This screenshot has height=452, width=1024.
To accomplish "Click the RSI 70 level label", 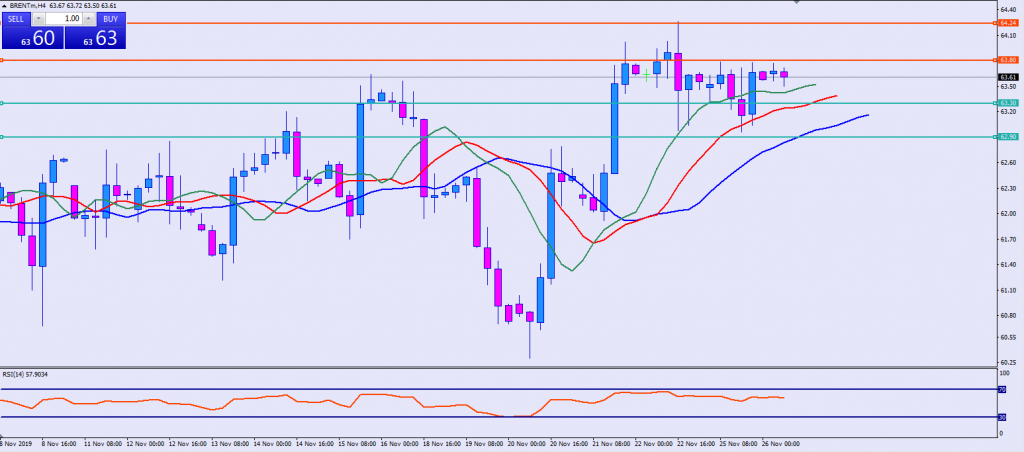I will tap(1002, 389).
